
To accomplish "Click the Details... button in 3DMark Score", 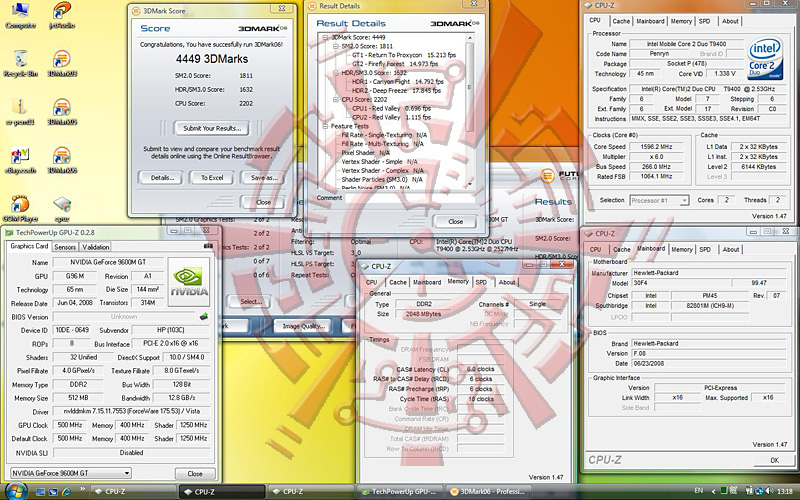I will tap(162, 178).
